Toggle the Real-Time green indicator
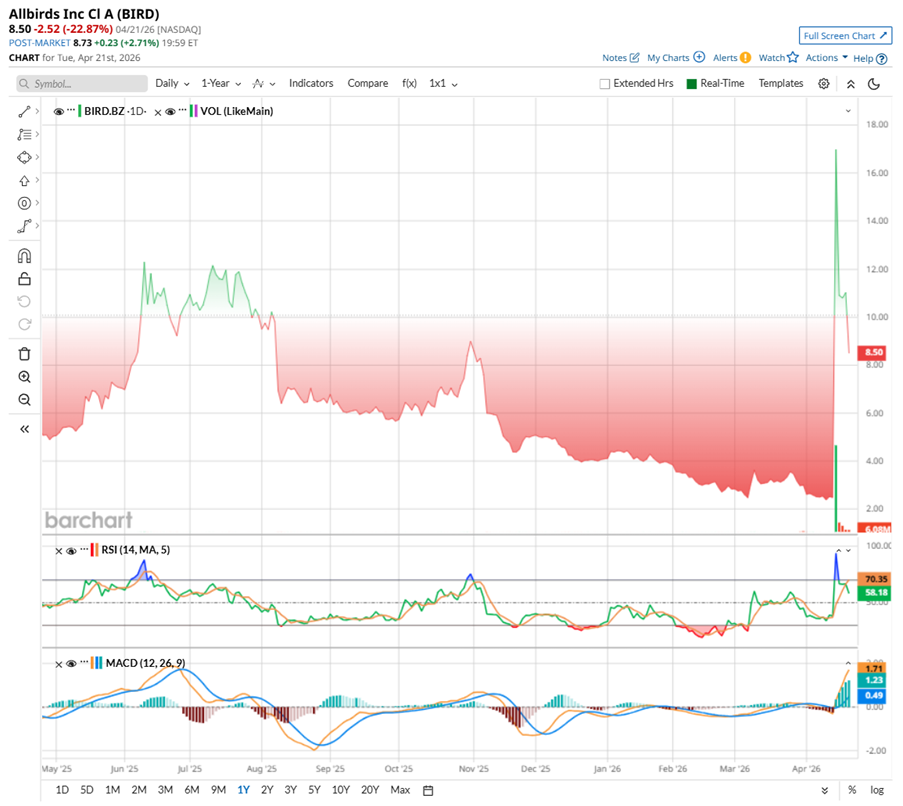This screenshot has width=903, height=806. [x=692, y=84]
